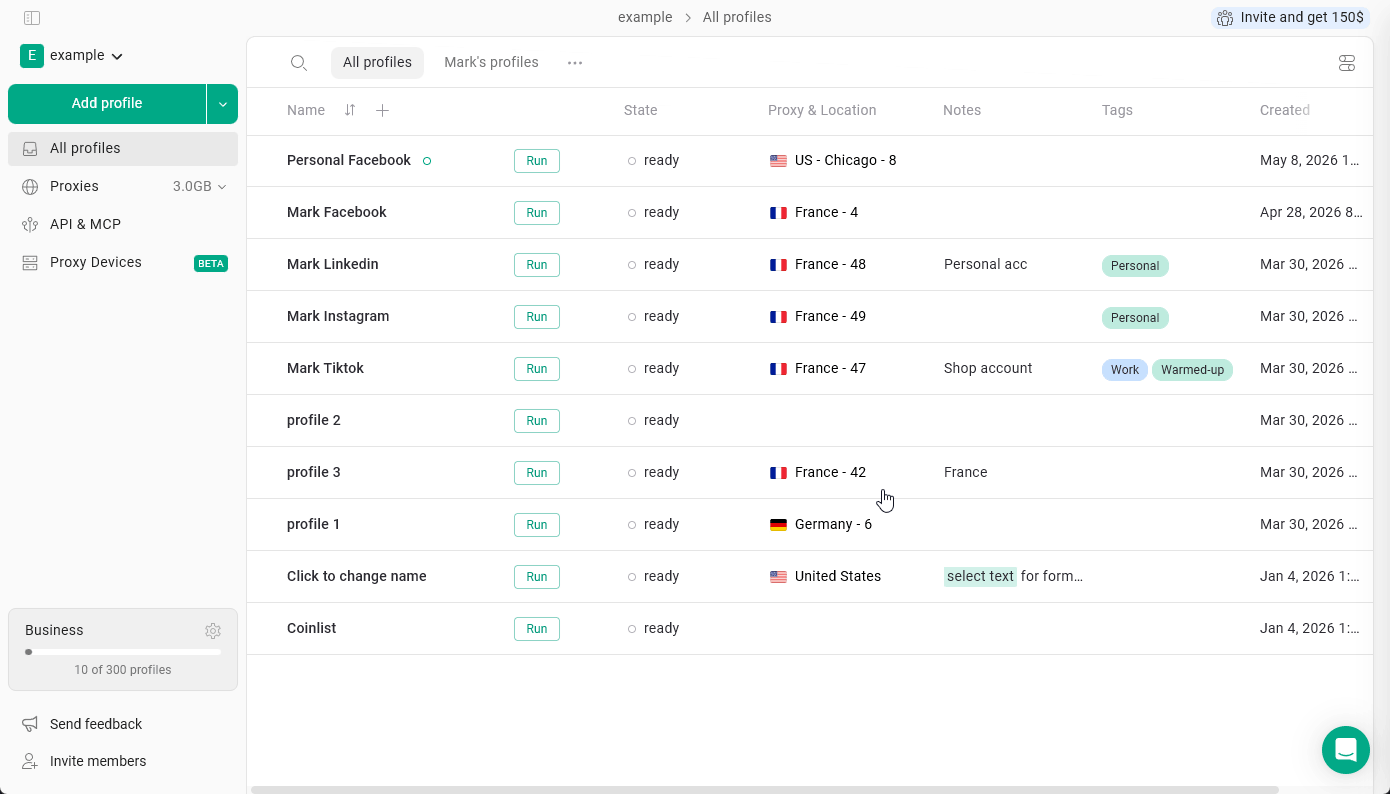Toggle the sidebar panel icon
The image size is (1390, 794).
click(32, 18)
